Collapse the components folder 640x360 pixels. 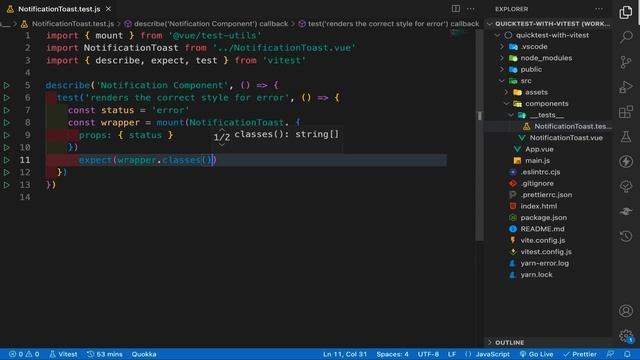(548, 104)
